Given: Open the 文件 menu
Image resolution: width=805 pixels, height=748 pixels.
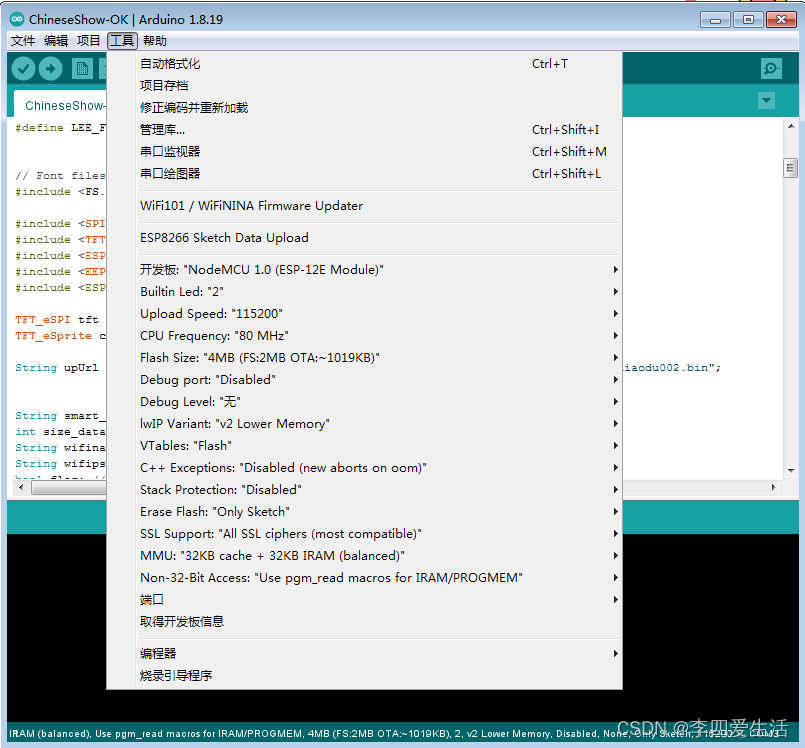Looking at the screenshot, I should (23, 41).
